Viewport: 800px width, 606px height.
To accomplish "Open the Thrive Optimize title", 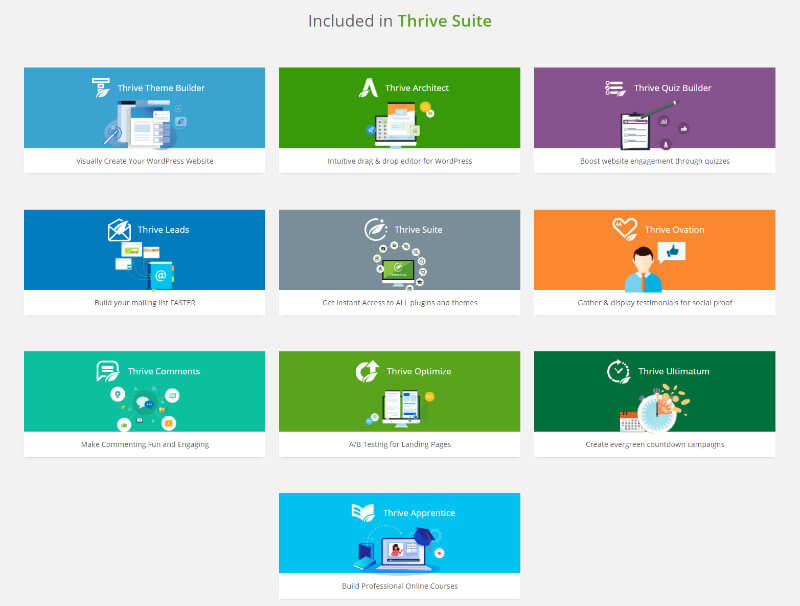I will [x=419, y=371].
